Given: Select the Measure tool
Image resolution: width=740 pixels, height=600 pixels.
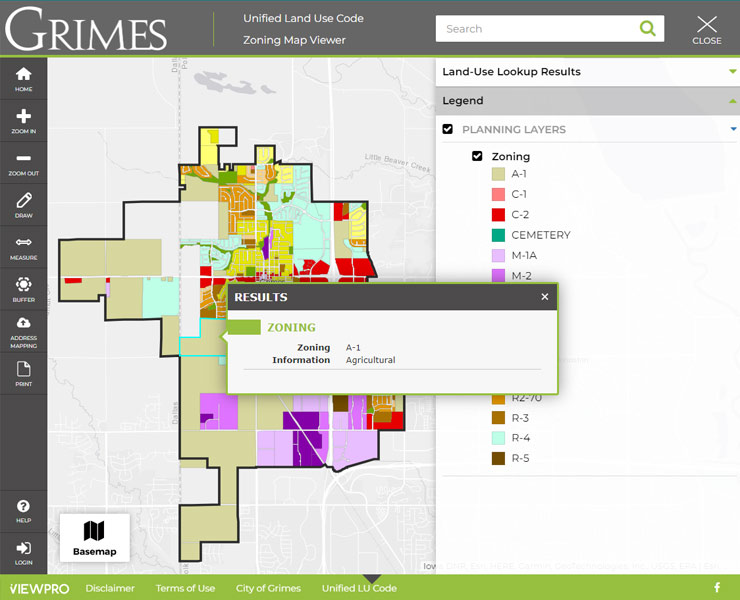Looking at the screenshot, I should (24, 247).
